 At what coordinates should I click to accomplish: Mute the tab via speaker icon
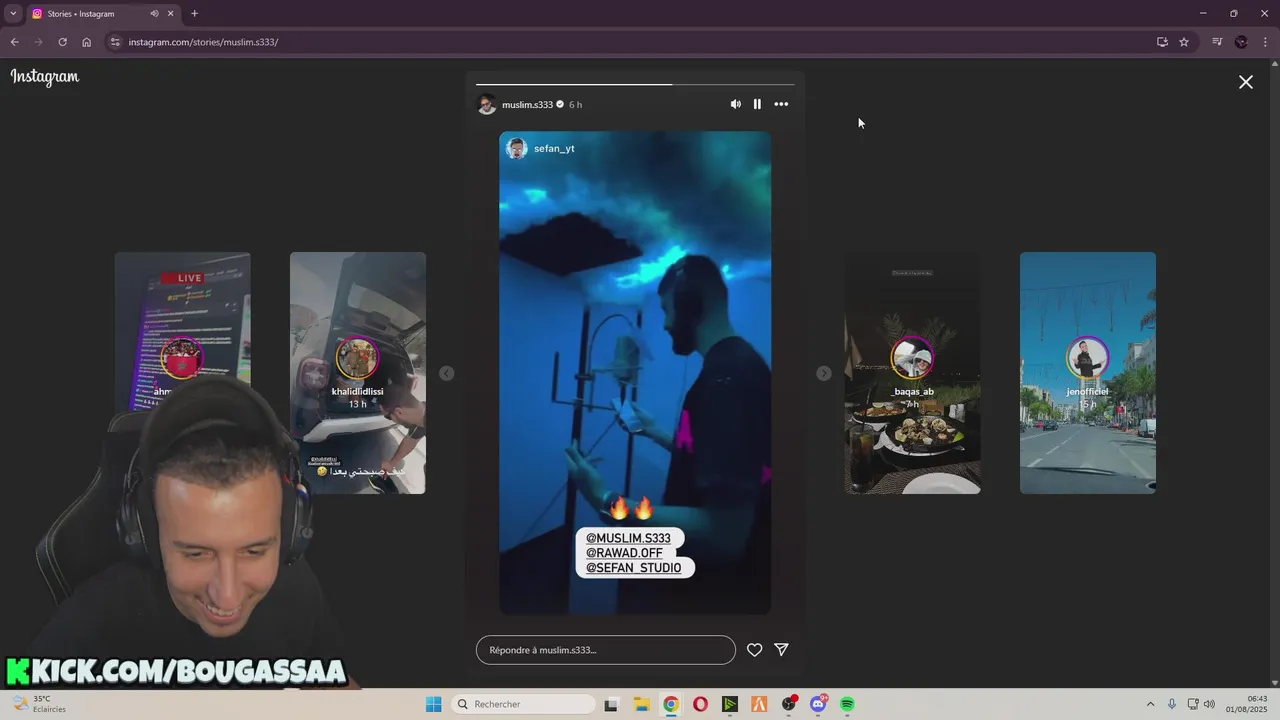[x=154, y=14]
